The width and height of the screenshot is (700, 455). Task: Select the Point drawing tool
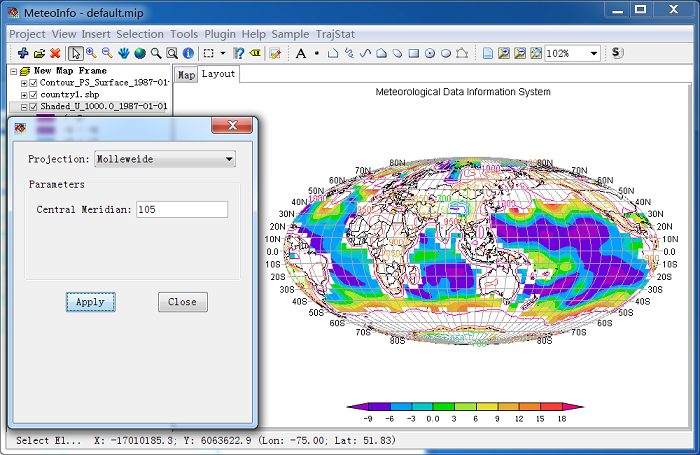[x=317, y=53]
